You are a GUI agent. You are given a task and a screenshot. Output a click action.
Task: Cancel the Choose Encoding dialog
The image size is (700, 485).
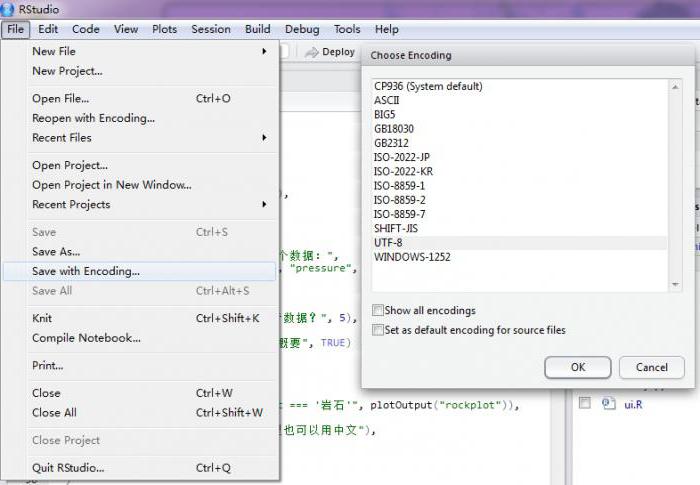coord(651,367)
